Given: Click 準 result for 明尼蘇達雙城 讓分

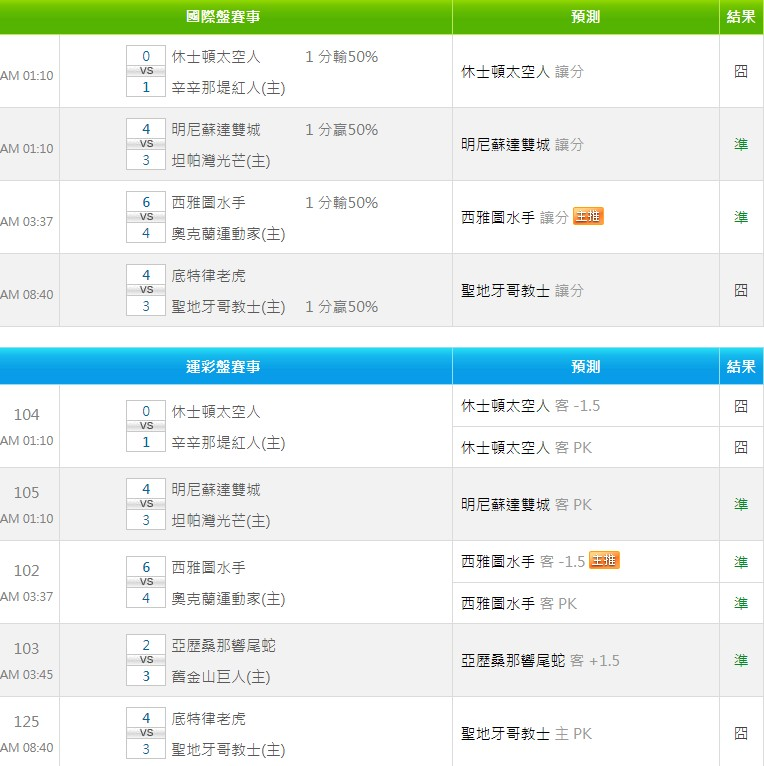Looking at the screenshot, I should pos(741,145).
